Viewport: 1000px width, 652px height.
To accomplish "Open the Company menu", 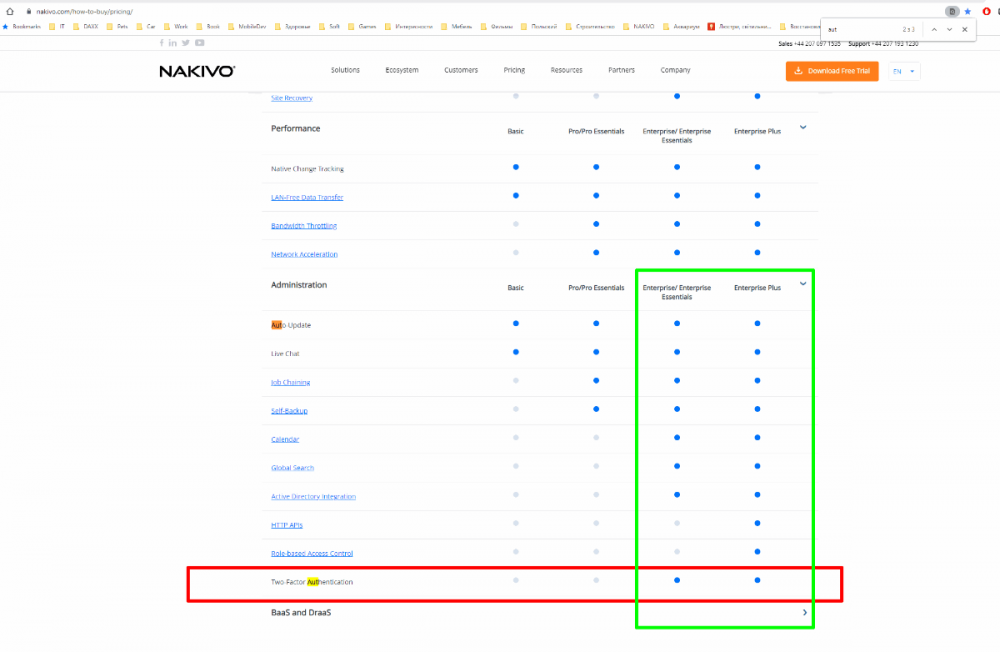I will click(x=675, y=70).
